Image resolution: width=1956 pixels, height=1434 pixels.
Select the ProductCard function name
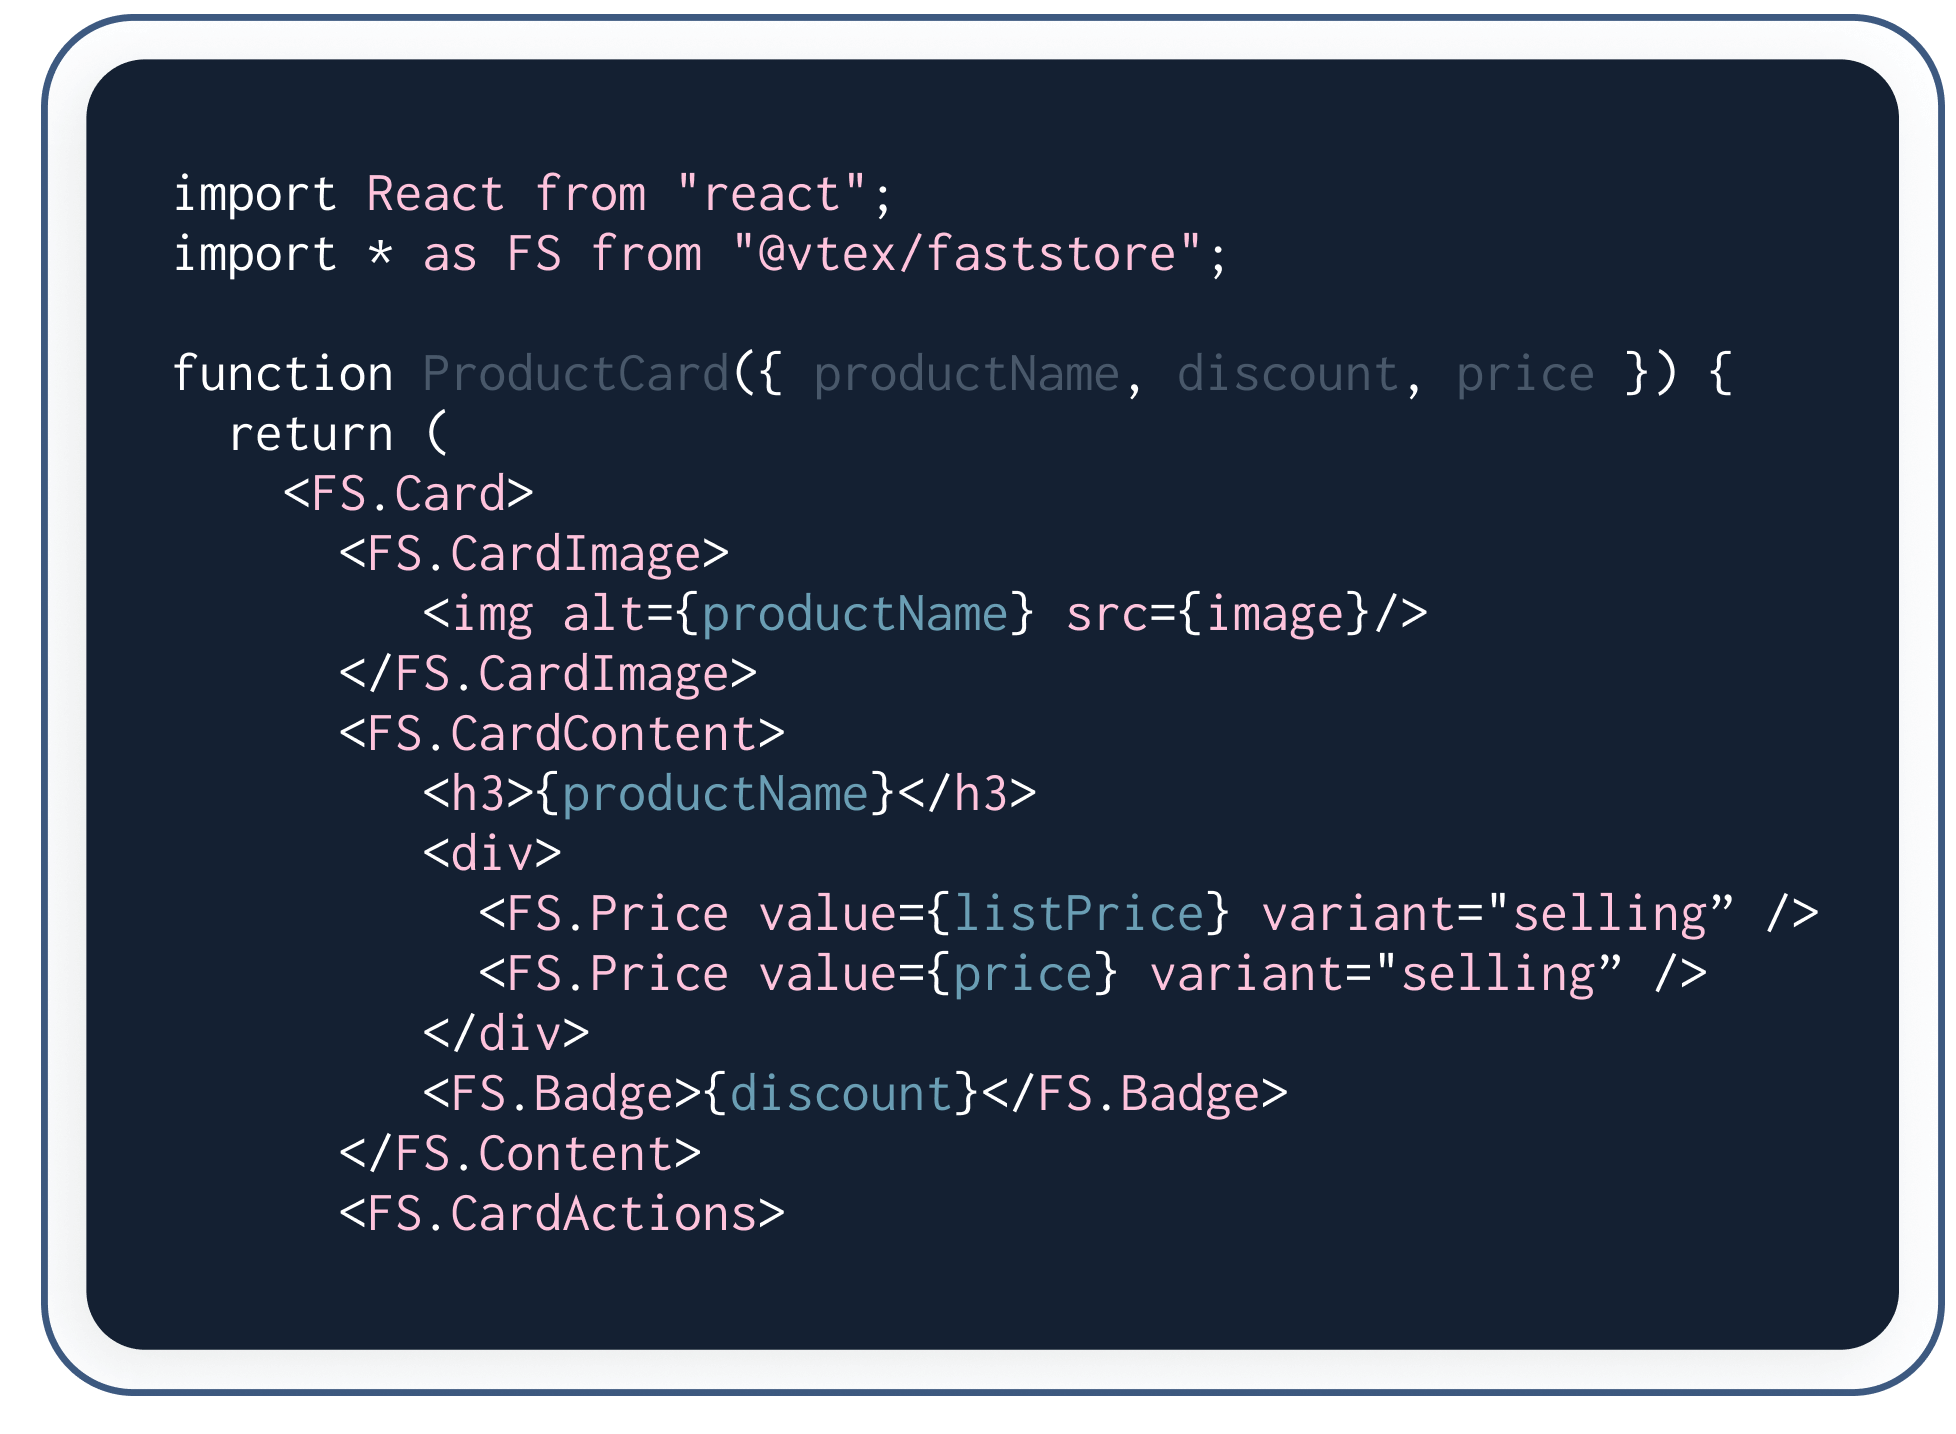click(576, 374)
